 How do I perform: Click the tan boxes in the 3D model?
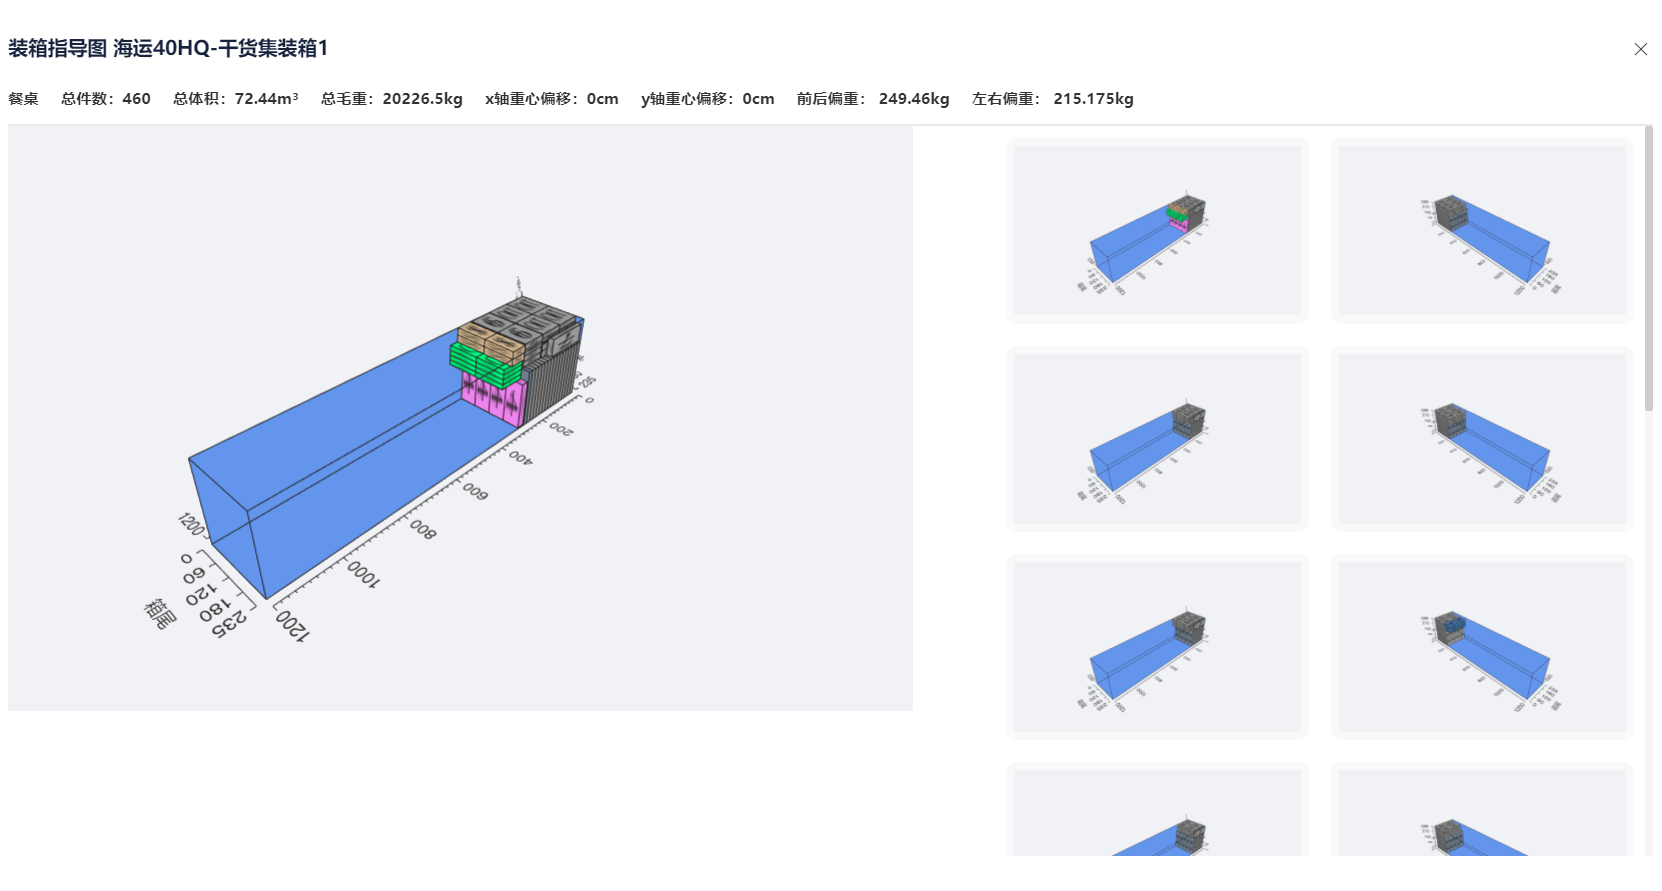(x=488, y=340)
